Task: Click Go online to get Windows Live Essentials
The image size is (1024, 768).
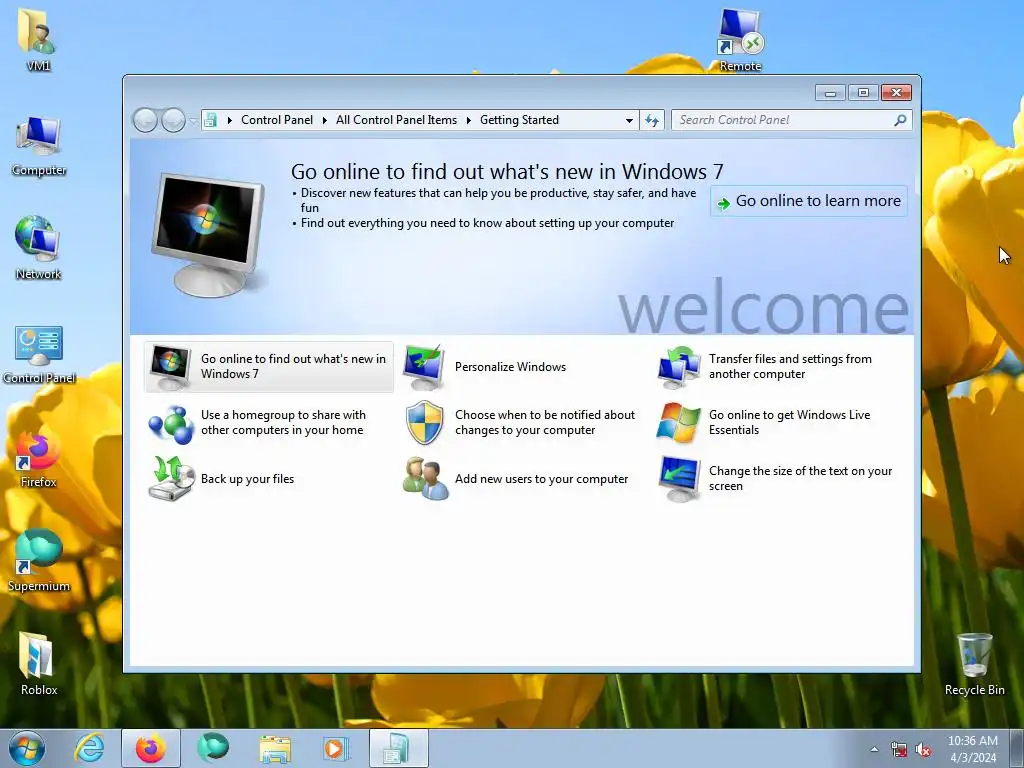Action: point(790,423)
